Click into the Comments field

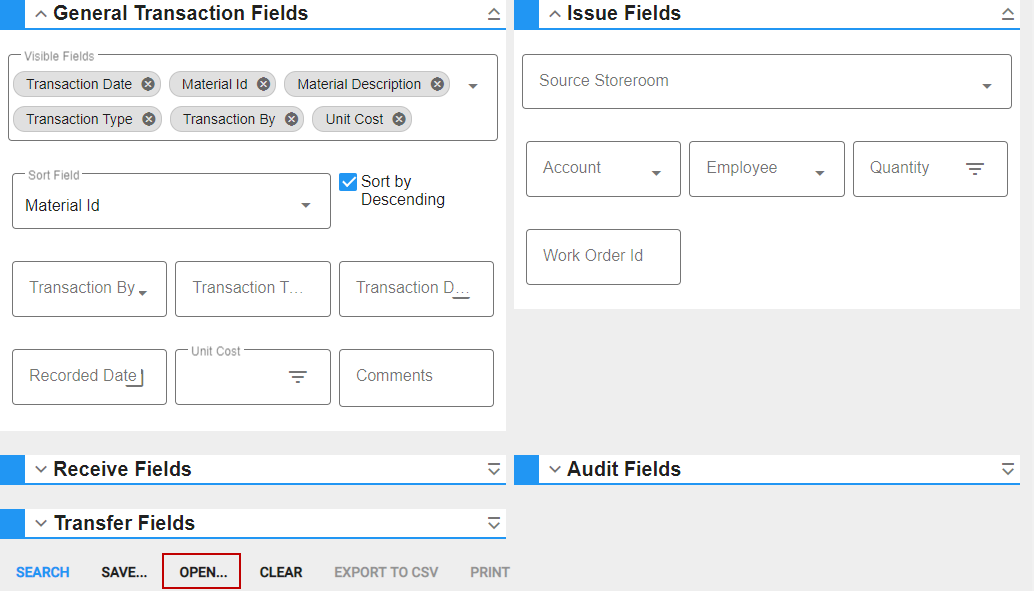coord(416,378)
